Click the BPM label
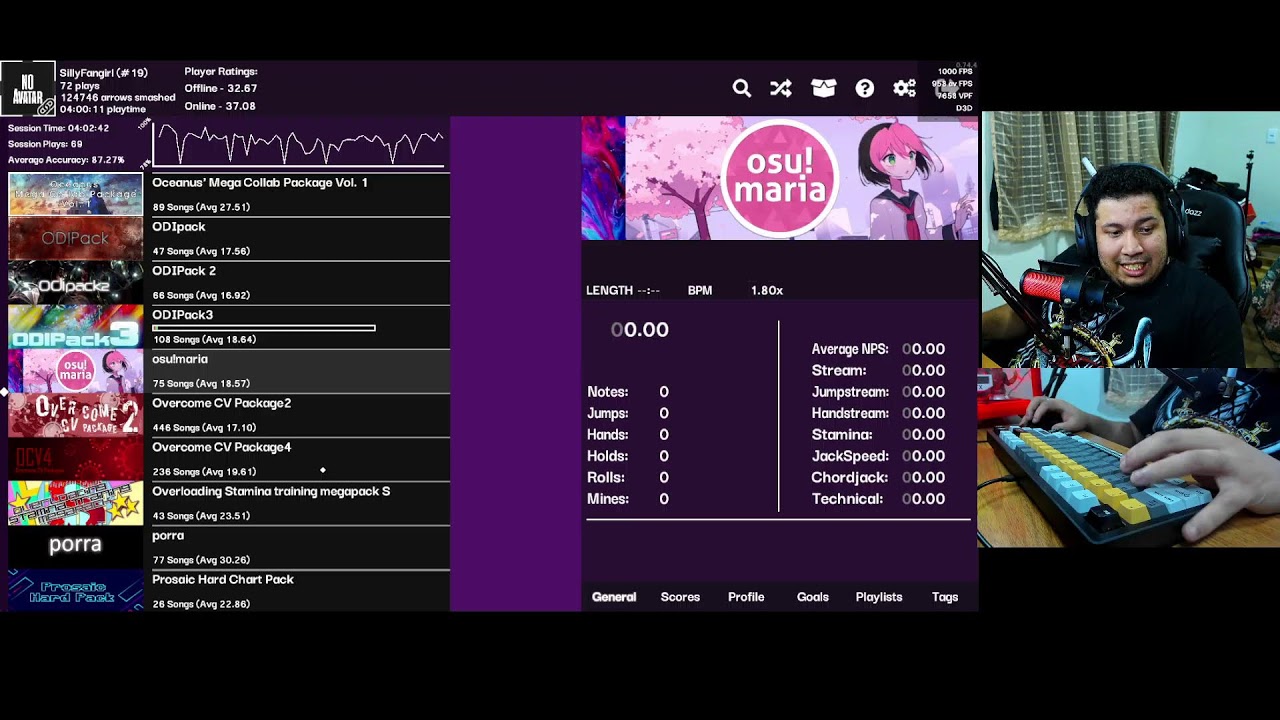The width and height of the screenshot is (1280, 720). click(x=700, y=290)
